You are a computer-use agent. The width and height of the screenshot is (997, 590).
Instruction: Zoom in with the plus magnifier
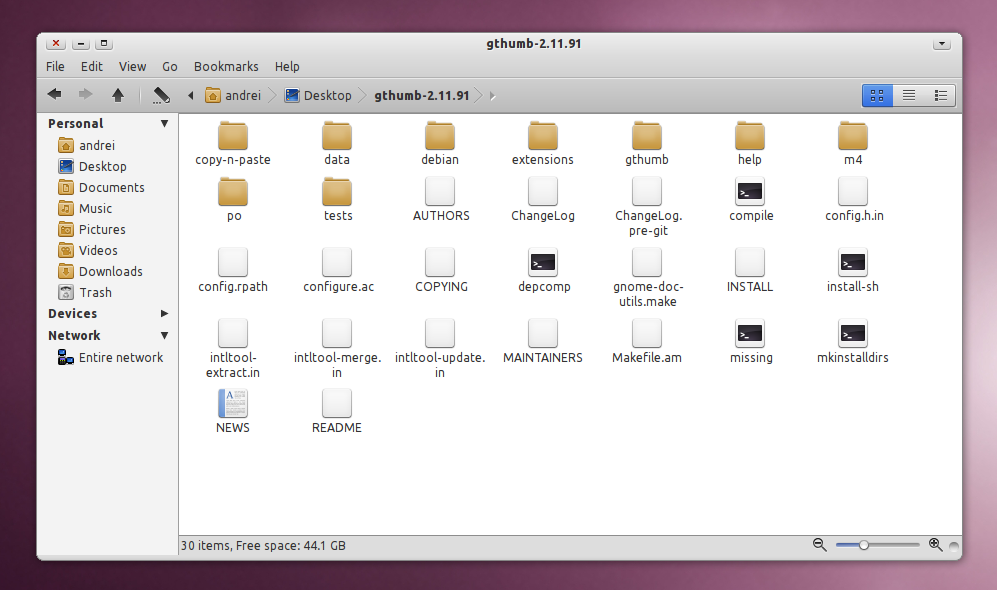pos(935,545)
